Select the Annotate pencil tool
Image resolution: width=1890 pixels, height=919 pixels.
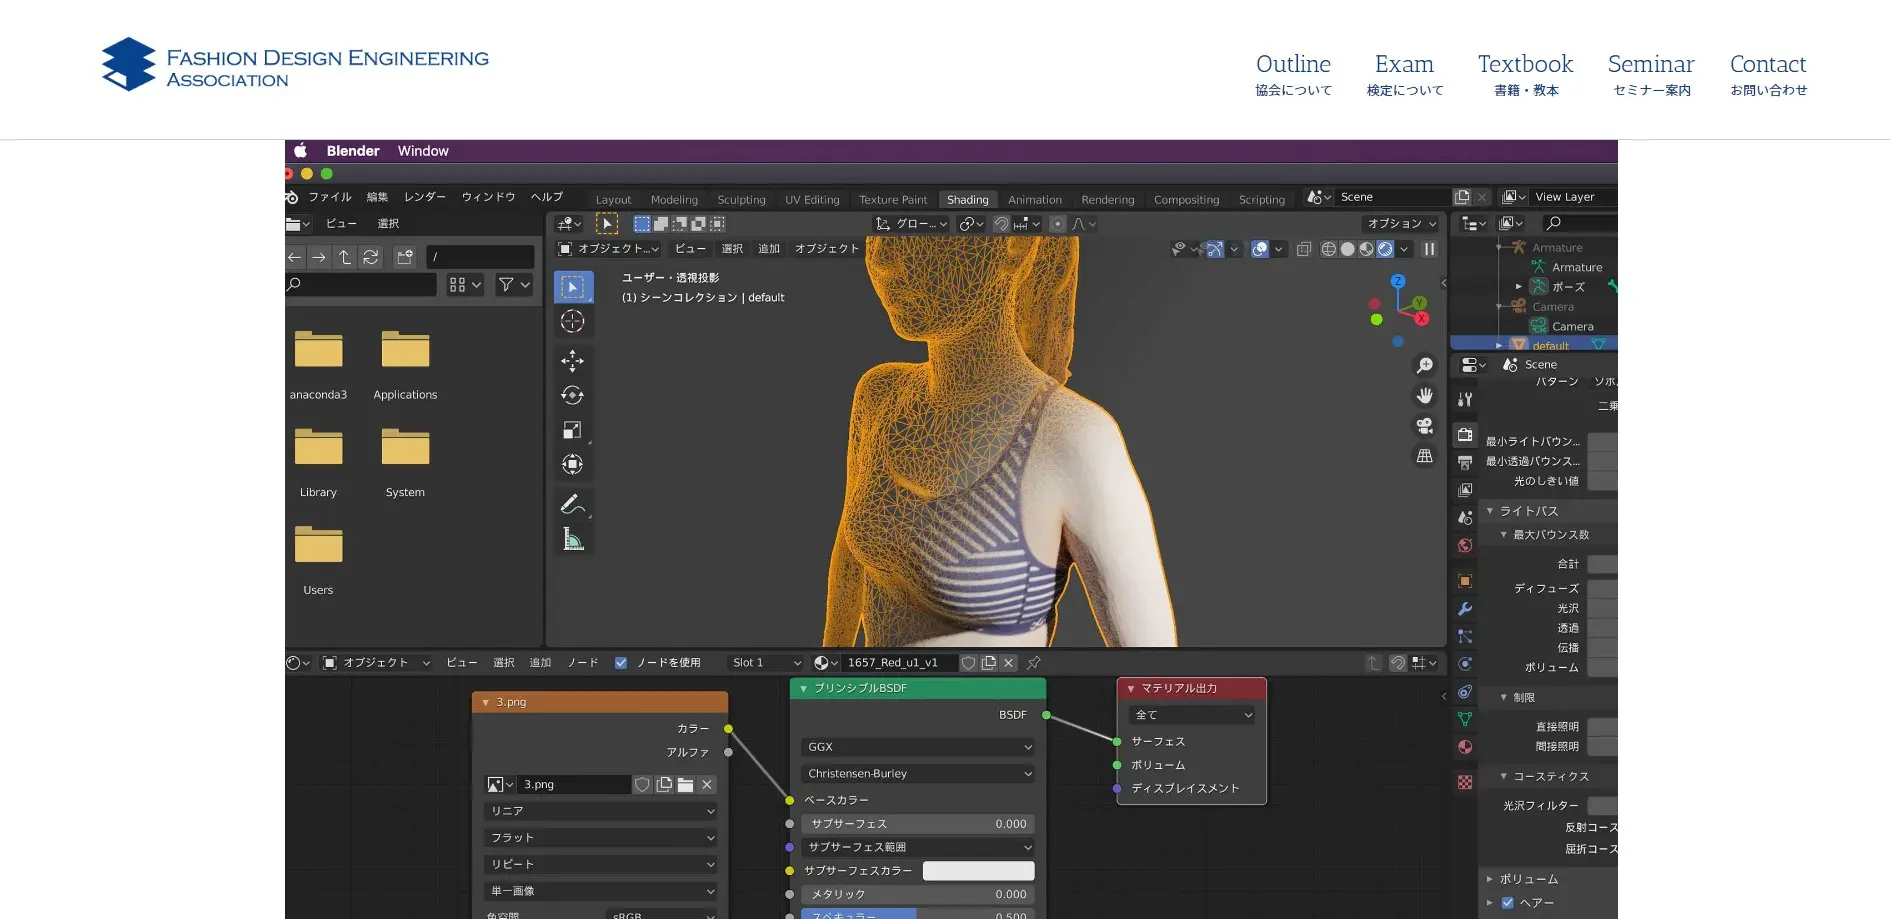coord(572,504)
